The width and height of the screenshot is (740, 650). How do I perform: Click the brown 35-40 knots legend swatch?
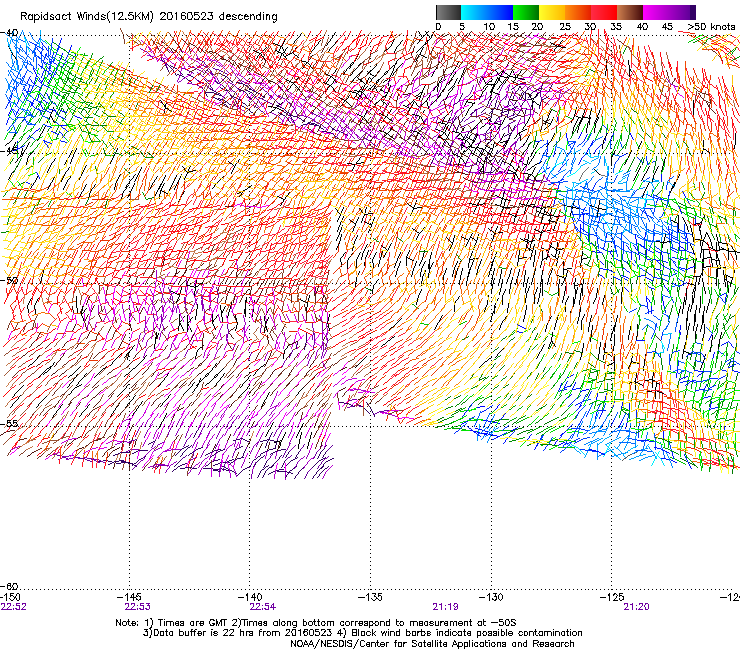(x=630, y=12)
